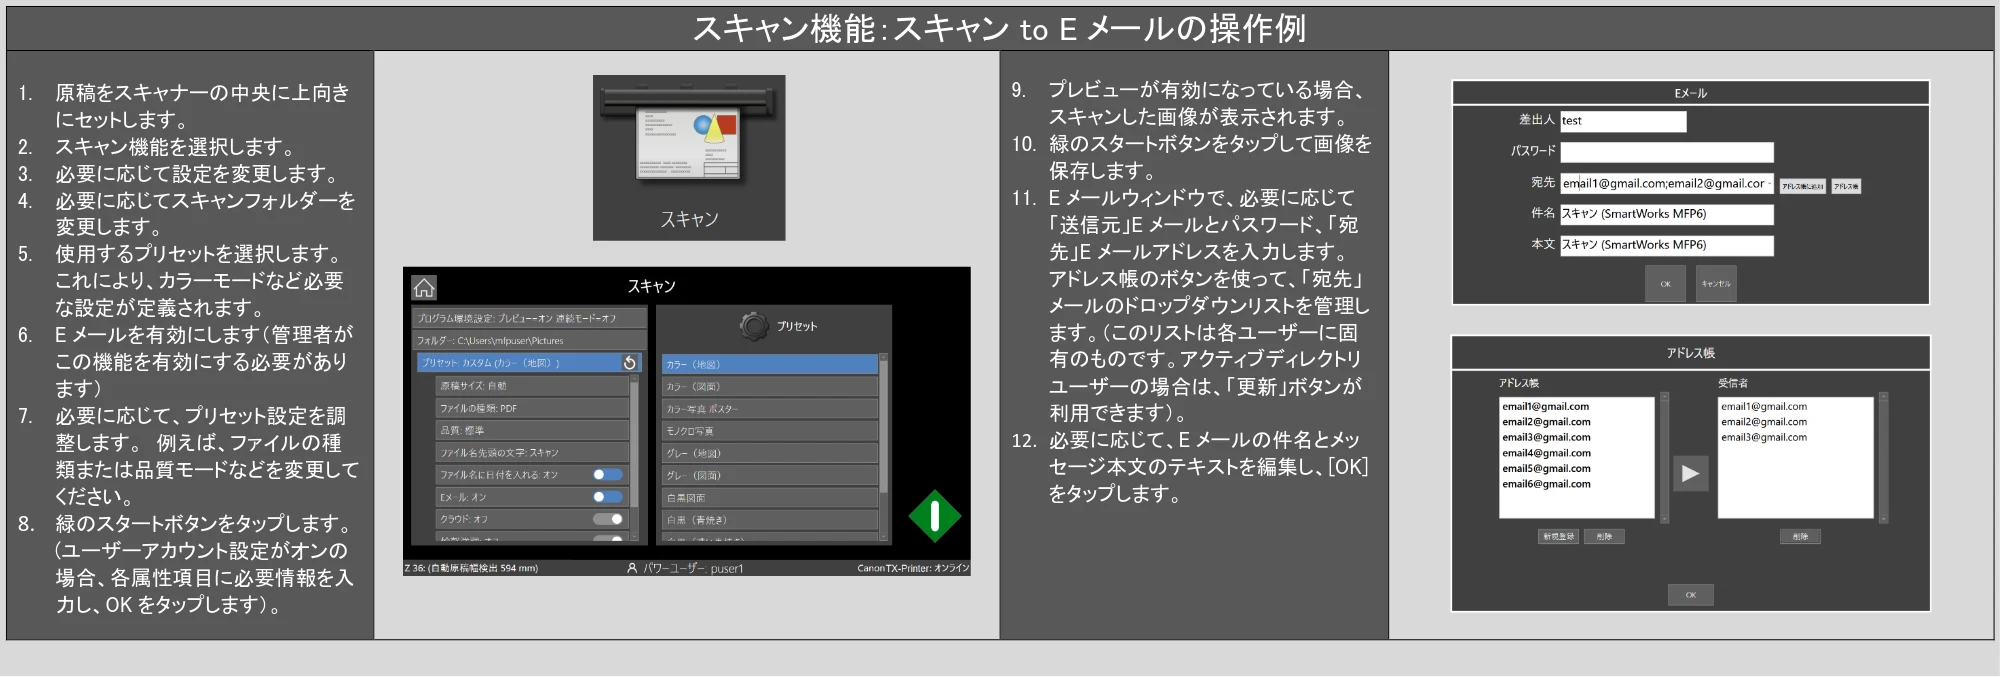Select preset 白黒（青焼き）
2000x677 pixels.
point(769,520)
